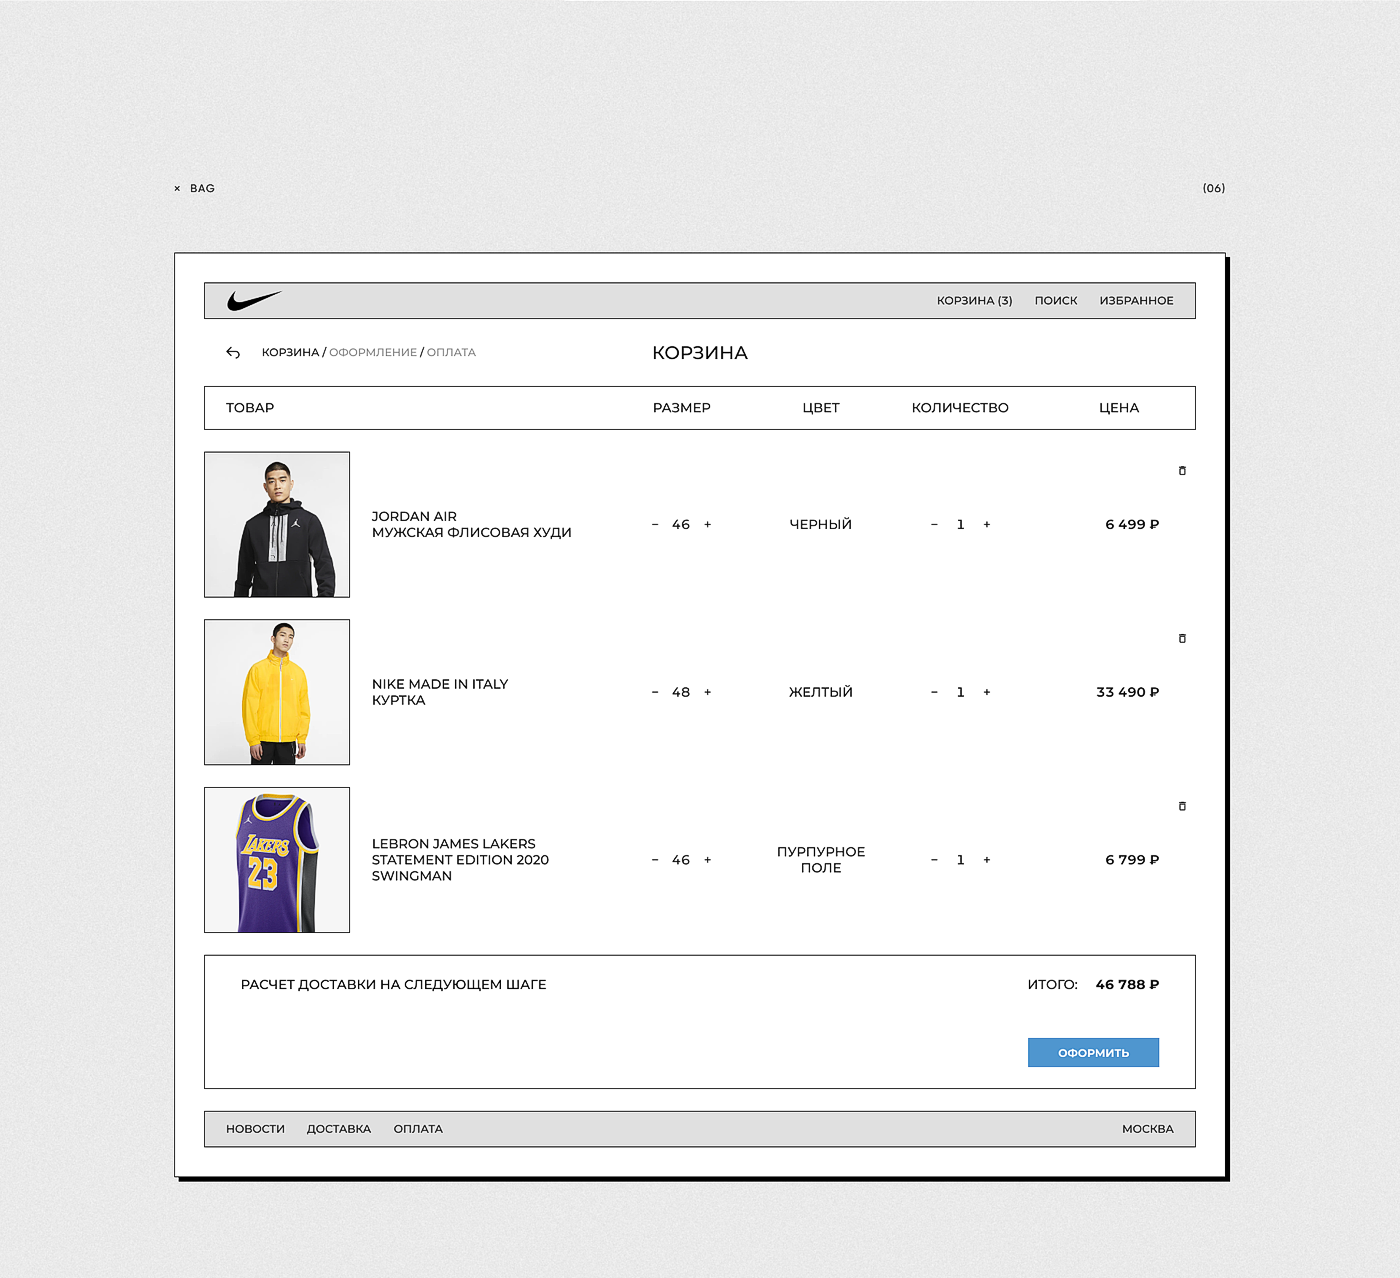Click the LeBron James Lakers Statement Edition title
1400x1278 pixels.
point(460,860)
